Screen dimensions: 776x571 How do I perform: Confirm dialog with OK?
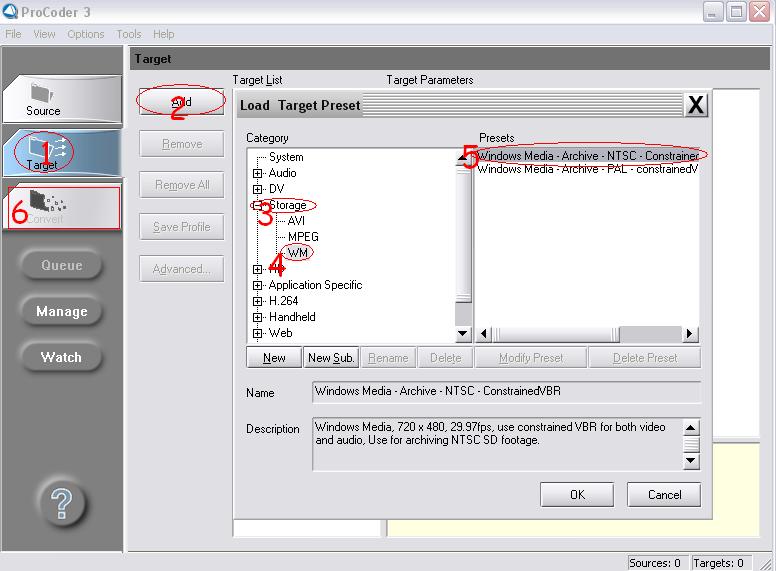(577, 495)
